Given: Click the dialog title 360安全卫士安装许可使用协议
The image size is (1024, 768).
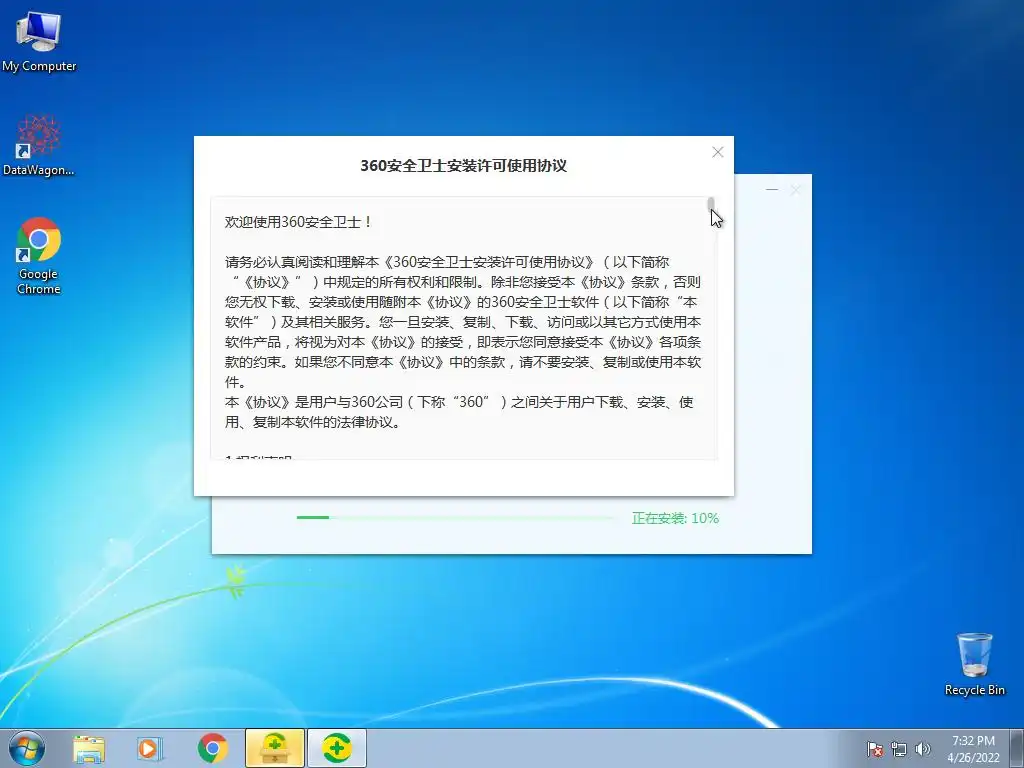Looking at the screenshot, I should tap(464, 166).
